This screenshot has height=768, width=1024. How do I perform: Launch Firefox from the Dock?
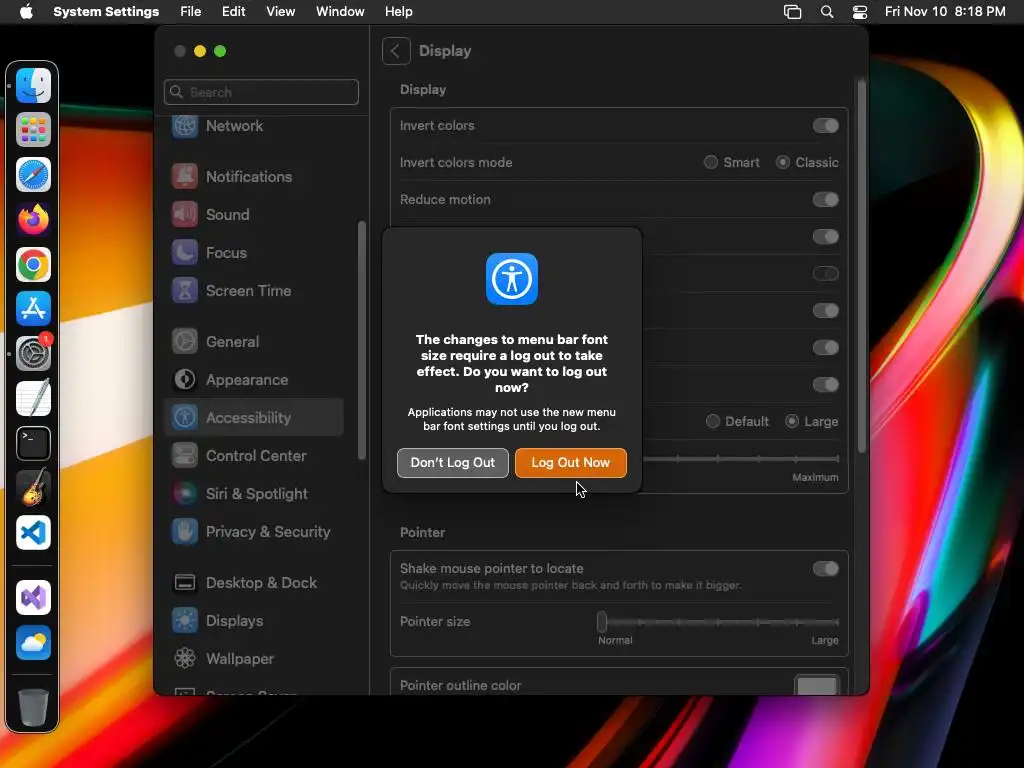[33, 219]
